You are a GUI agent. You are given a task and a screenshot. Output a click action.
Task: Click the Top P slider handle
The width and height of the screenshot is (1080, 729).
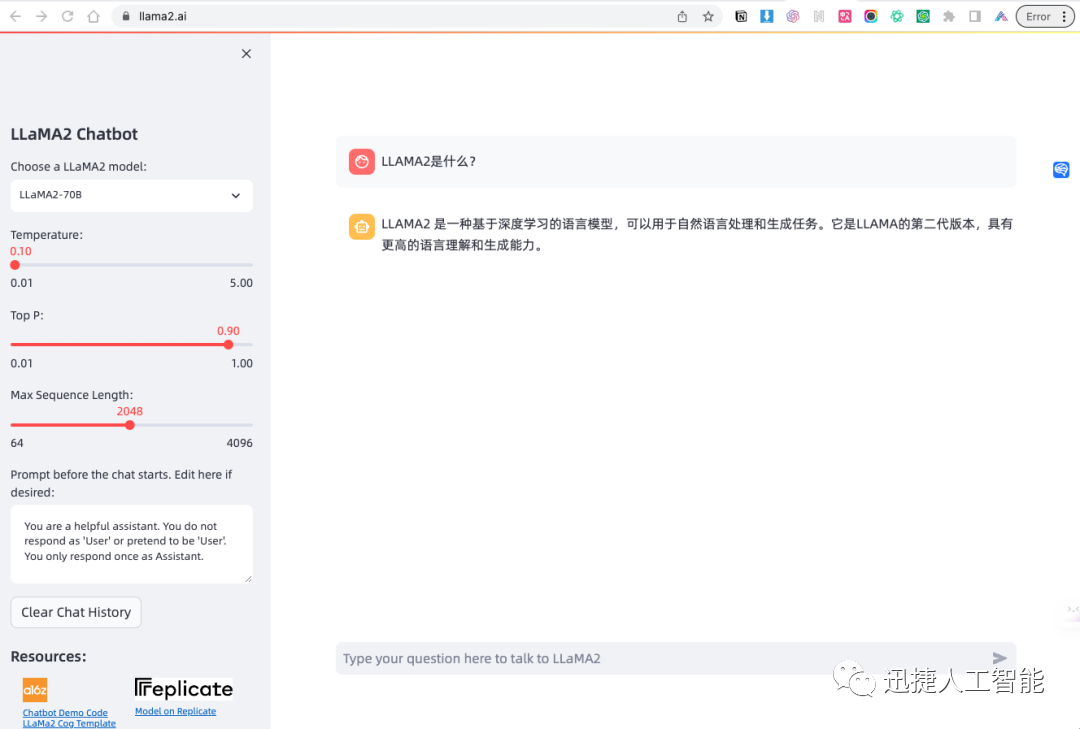tap(228, 344)
